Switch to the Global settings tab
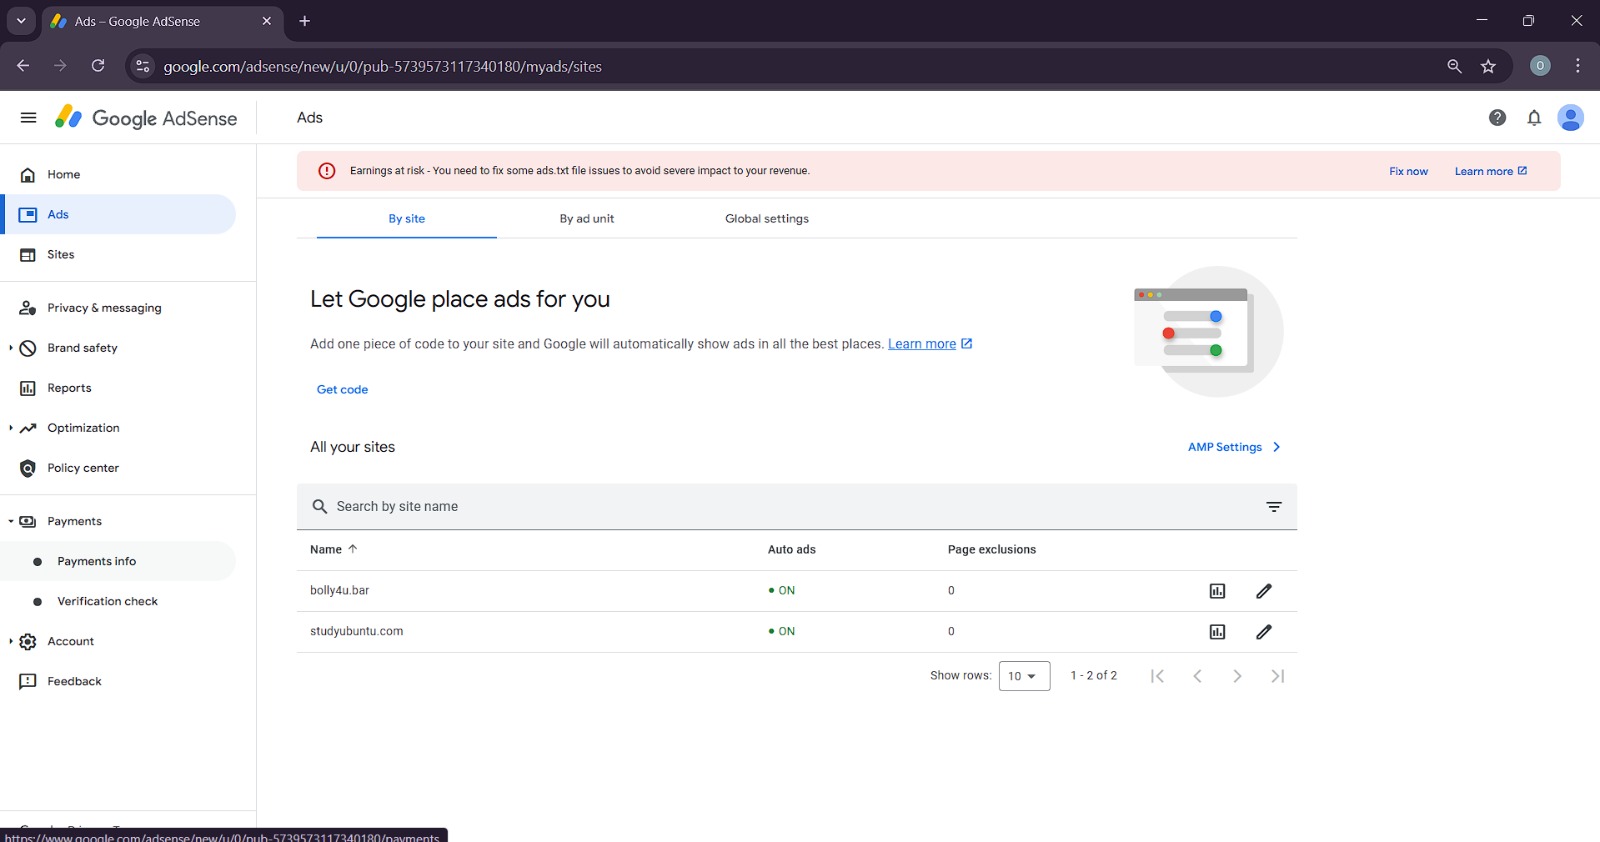Image resolution: width=1600 pixels, height=842 pixels. [767, 218]
